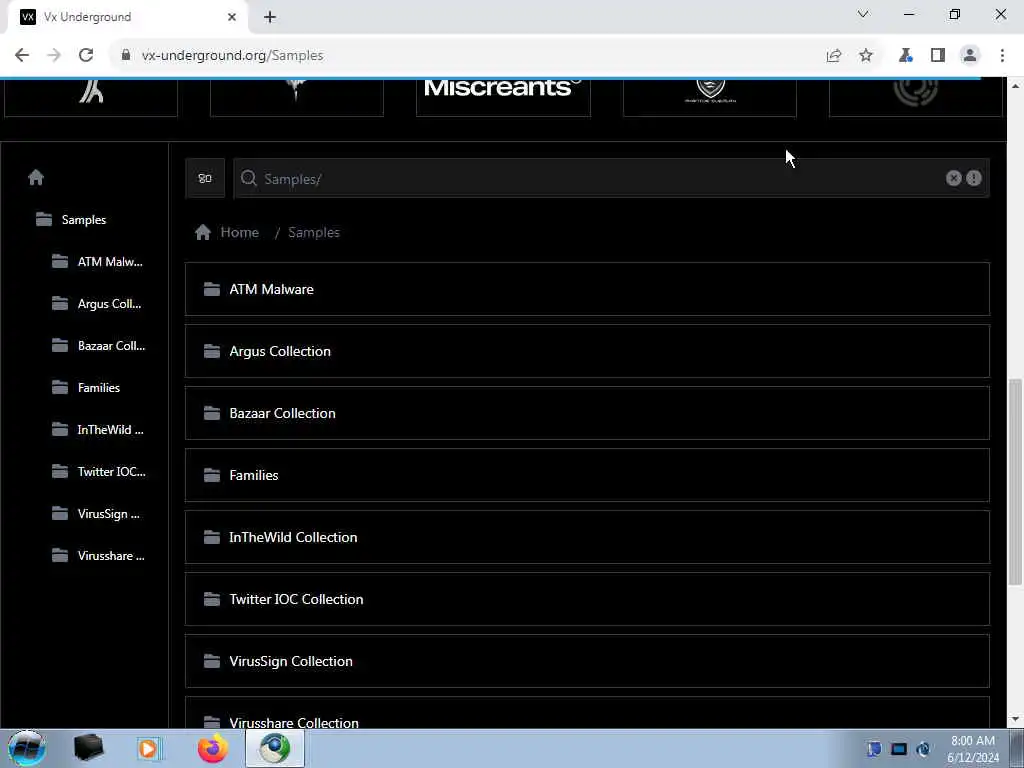This screenshot has height=768, width=1024.
Task: Toggle the browser side panel
Action: 938,56
